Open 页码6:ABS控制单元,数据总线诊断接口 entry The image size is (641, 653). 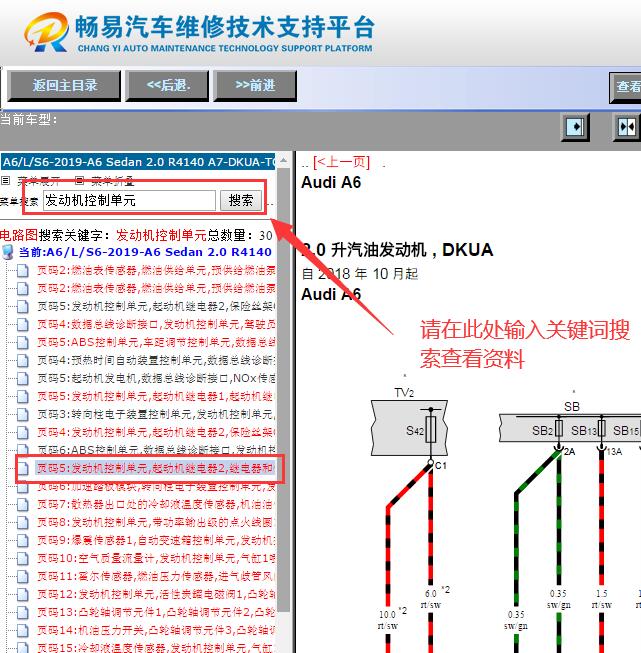click(156, 450)
